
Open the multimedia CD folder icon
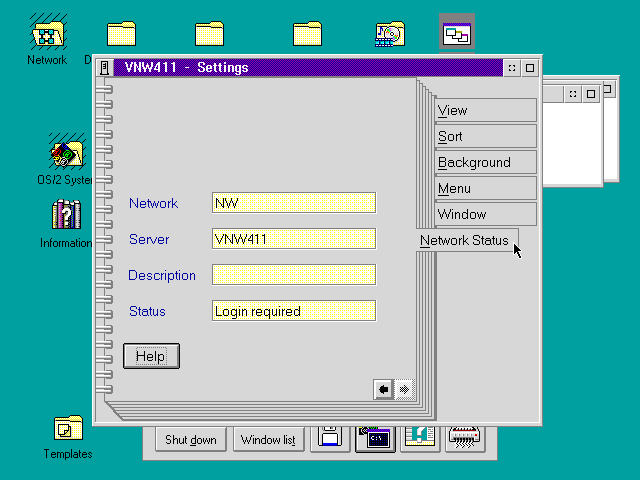point(390,34)
